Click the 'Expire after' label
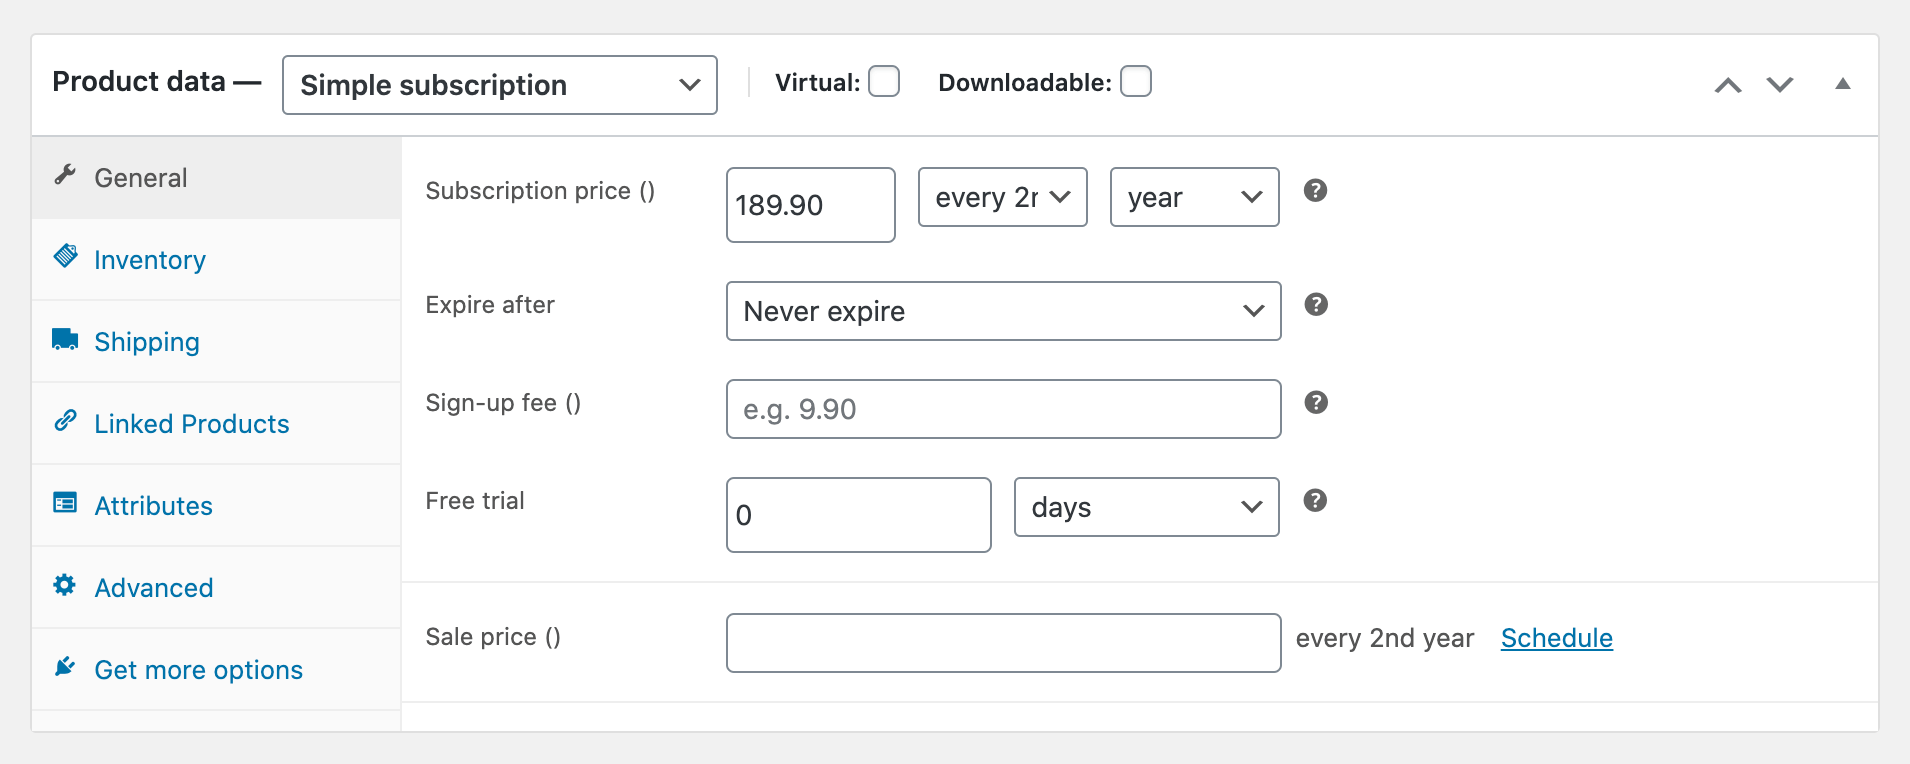Screen dimensions: 1910x764 pos(490,305)
